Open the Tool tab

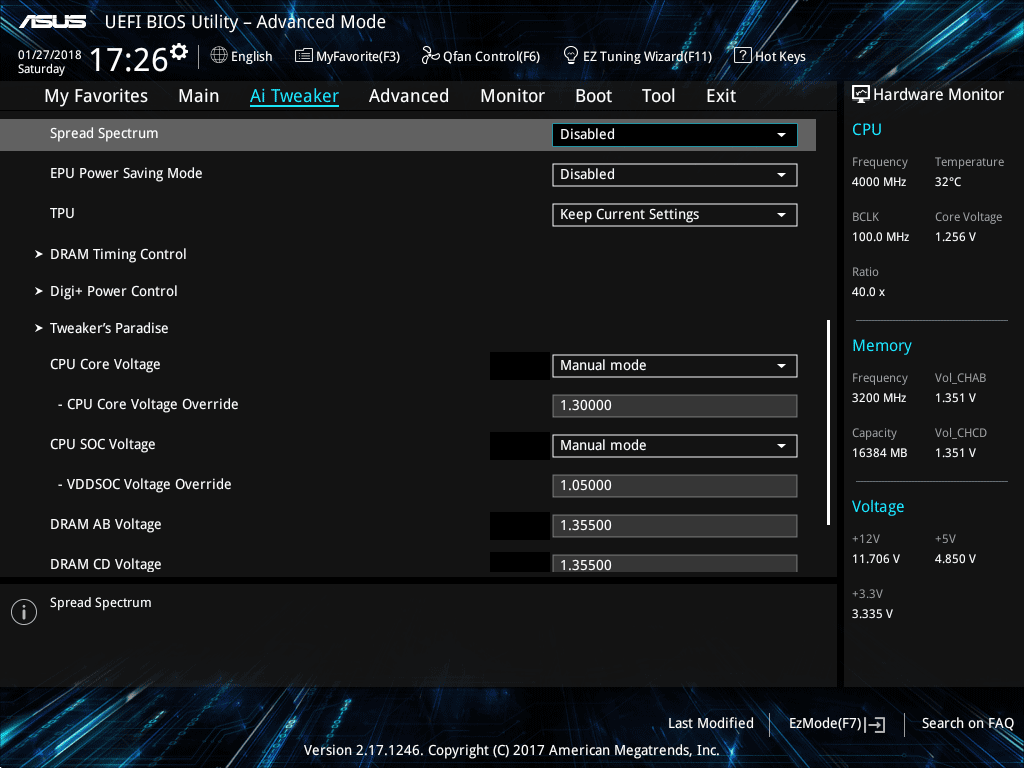658,96
